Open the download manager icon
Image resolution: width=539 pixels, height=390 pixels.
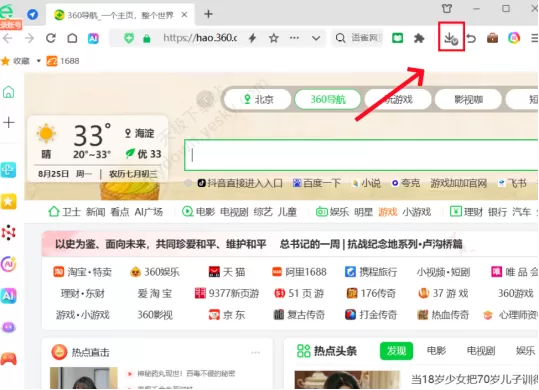451,38
